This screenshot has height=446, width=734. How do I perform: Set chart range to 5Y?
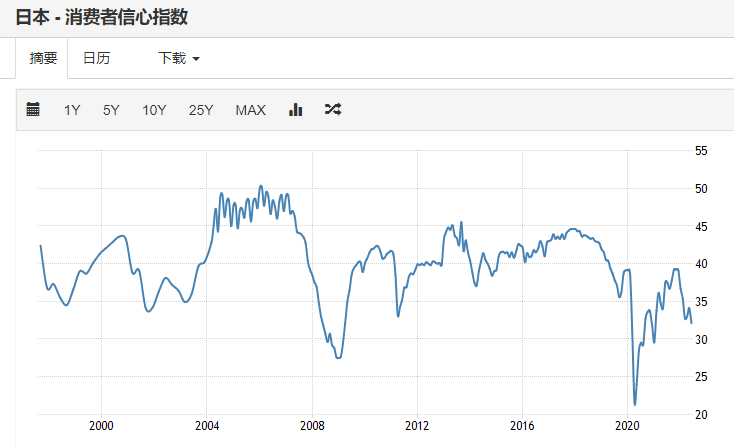111,110
